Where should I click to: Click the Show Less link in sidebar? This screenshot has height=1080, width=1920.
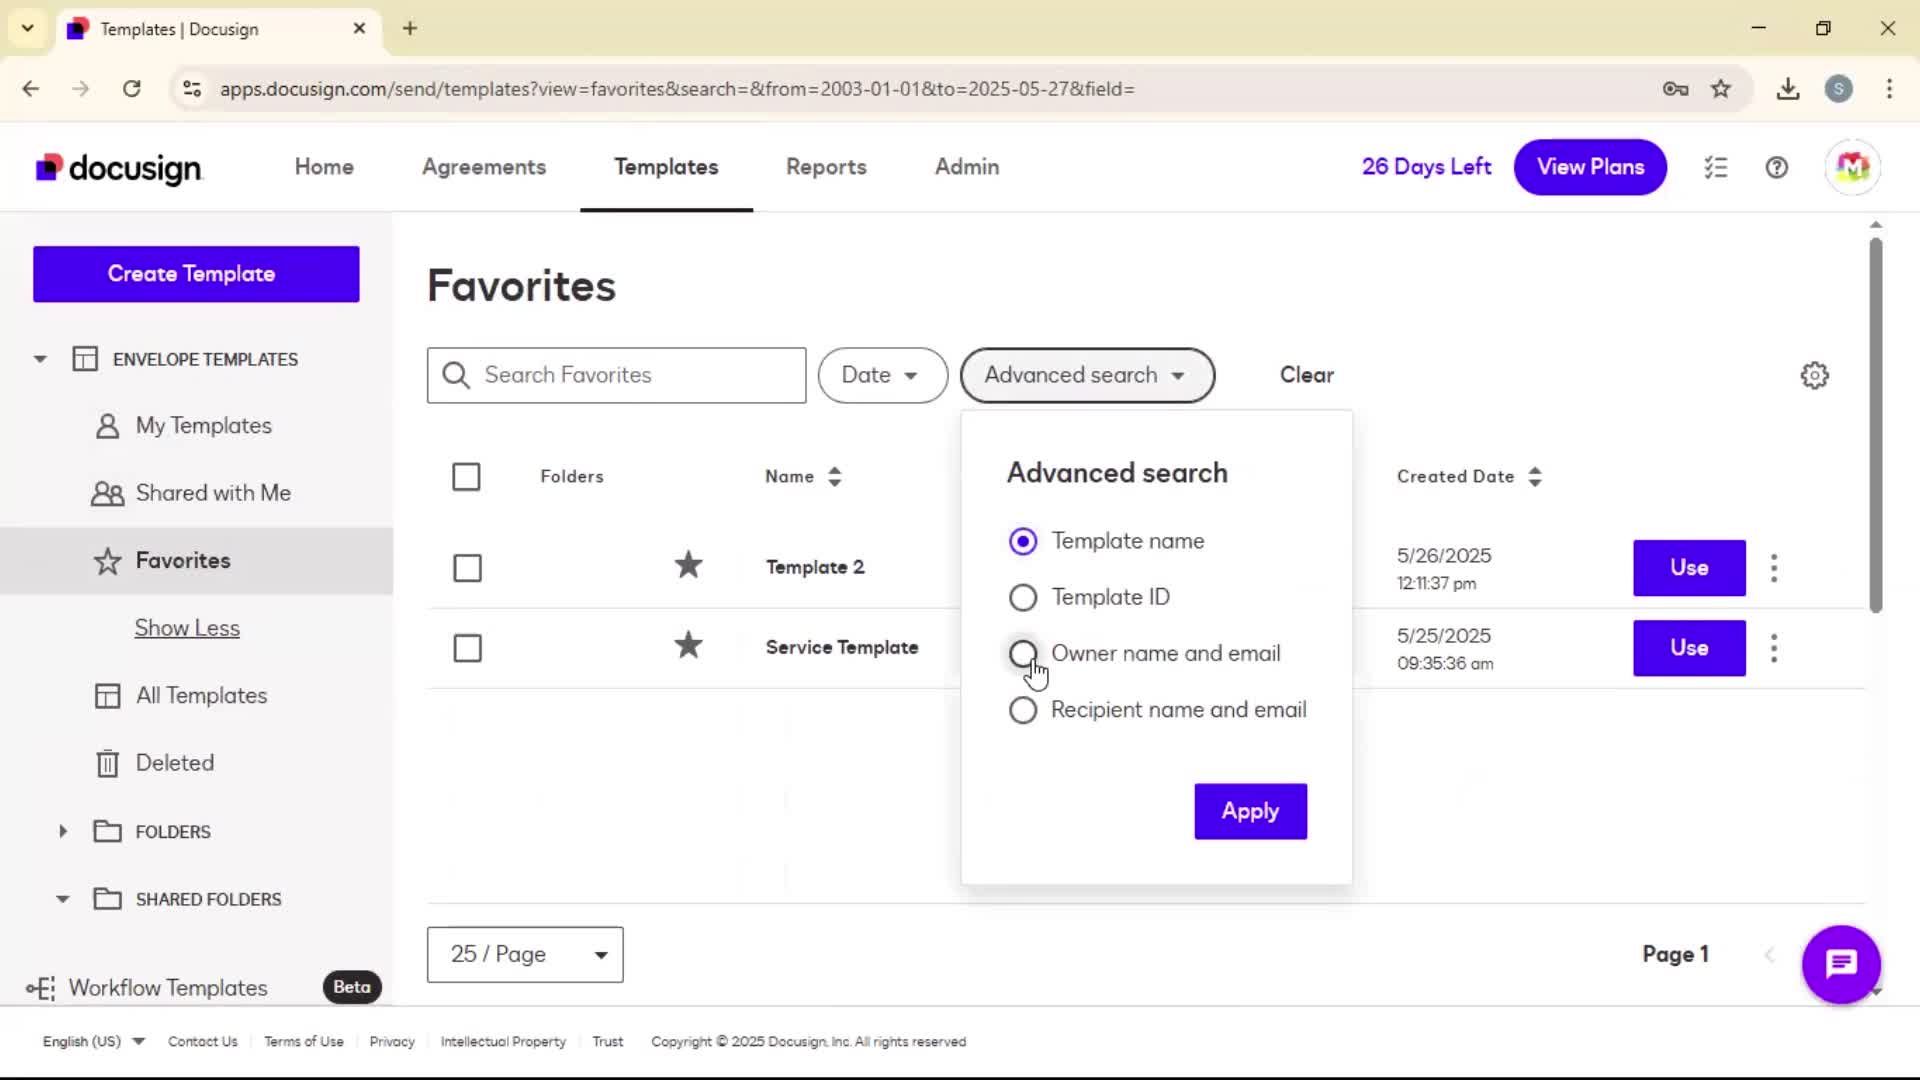(x=187, y=628)
